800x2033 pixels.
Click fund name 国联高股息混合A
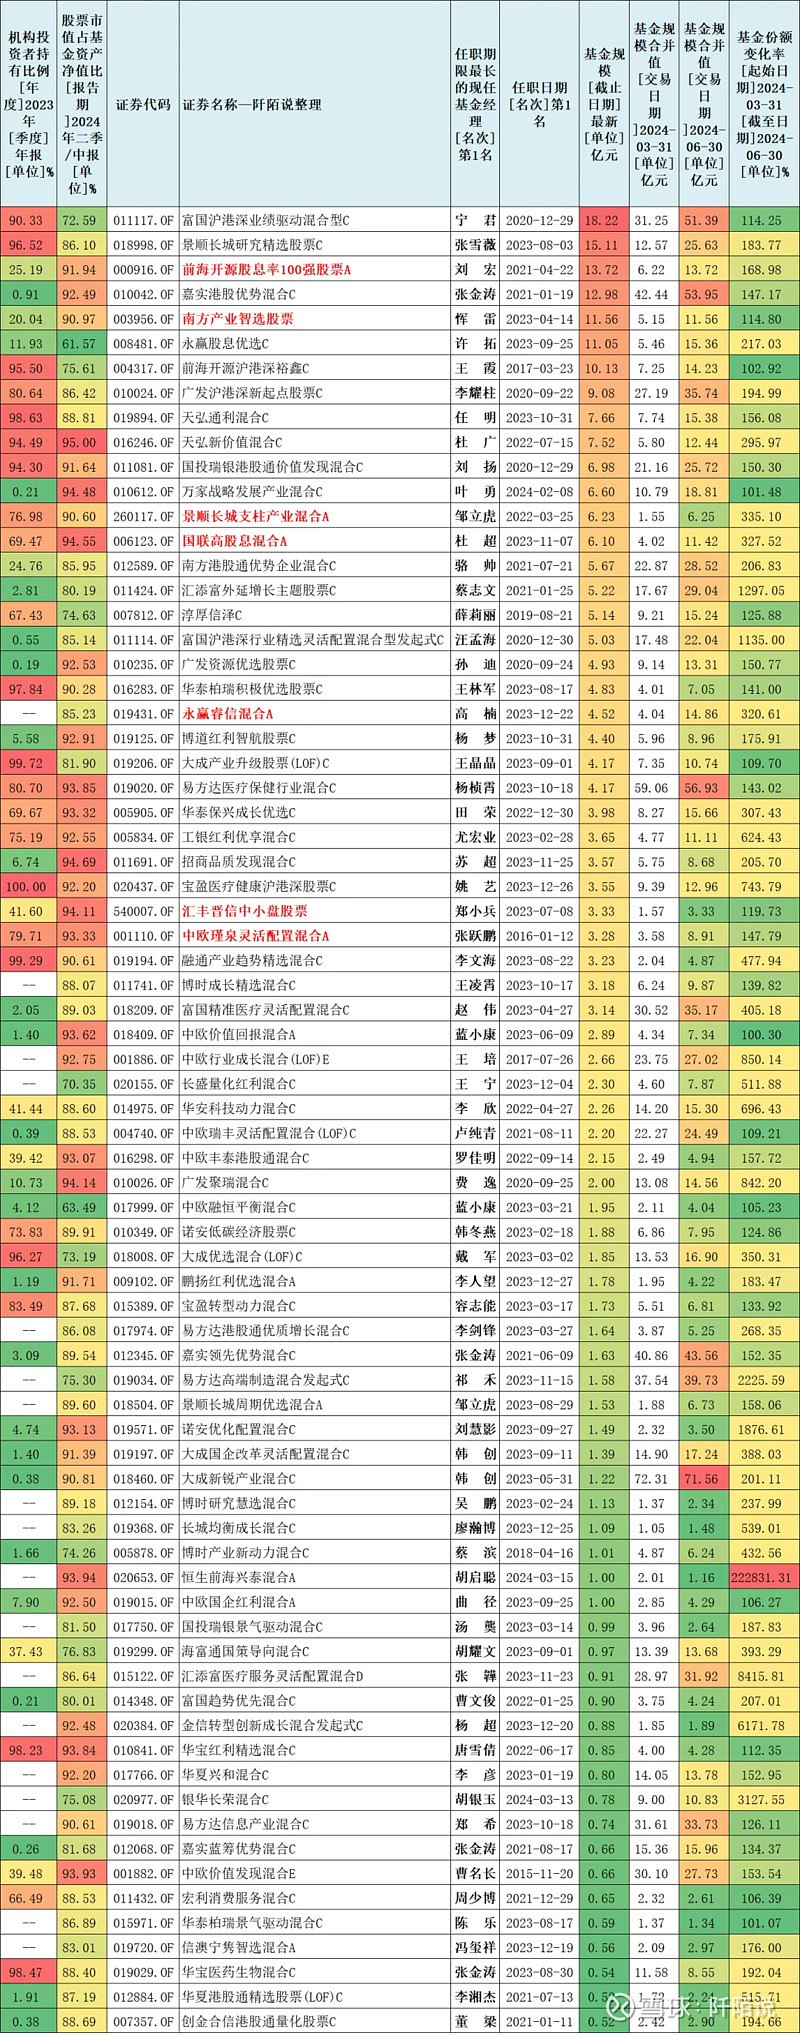tap(234, 541)
